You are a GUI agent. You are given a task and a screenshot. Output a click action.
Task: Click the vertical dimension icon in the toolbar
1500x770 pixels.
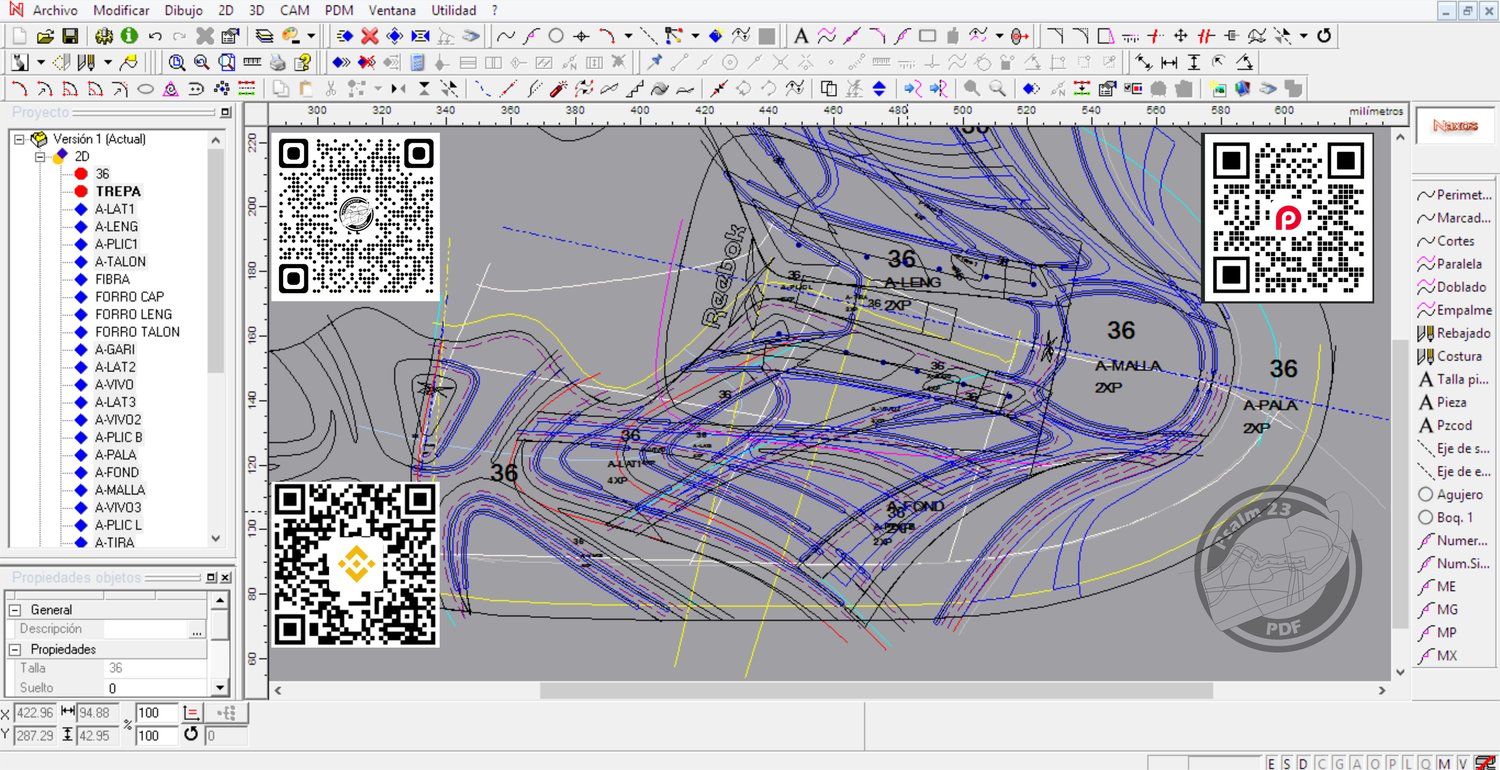click(x=1193, y=62)
